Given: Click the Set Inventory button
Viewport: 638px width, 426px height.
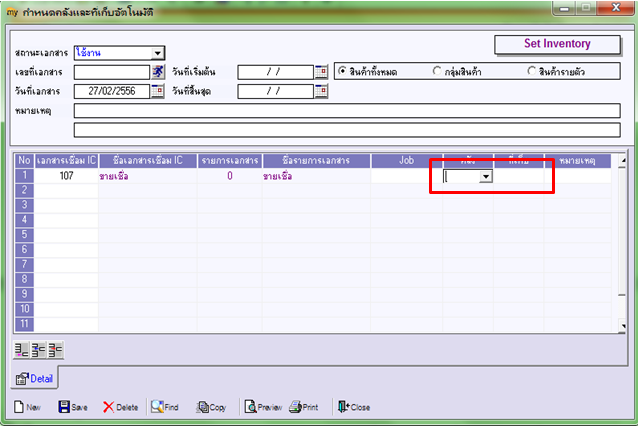Looking at the screenshot, I should (557, 44).
